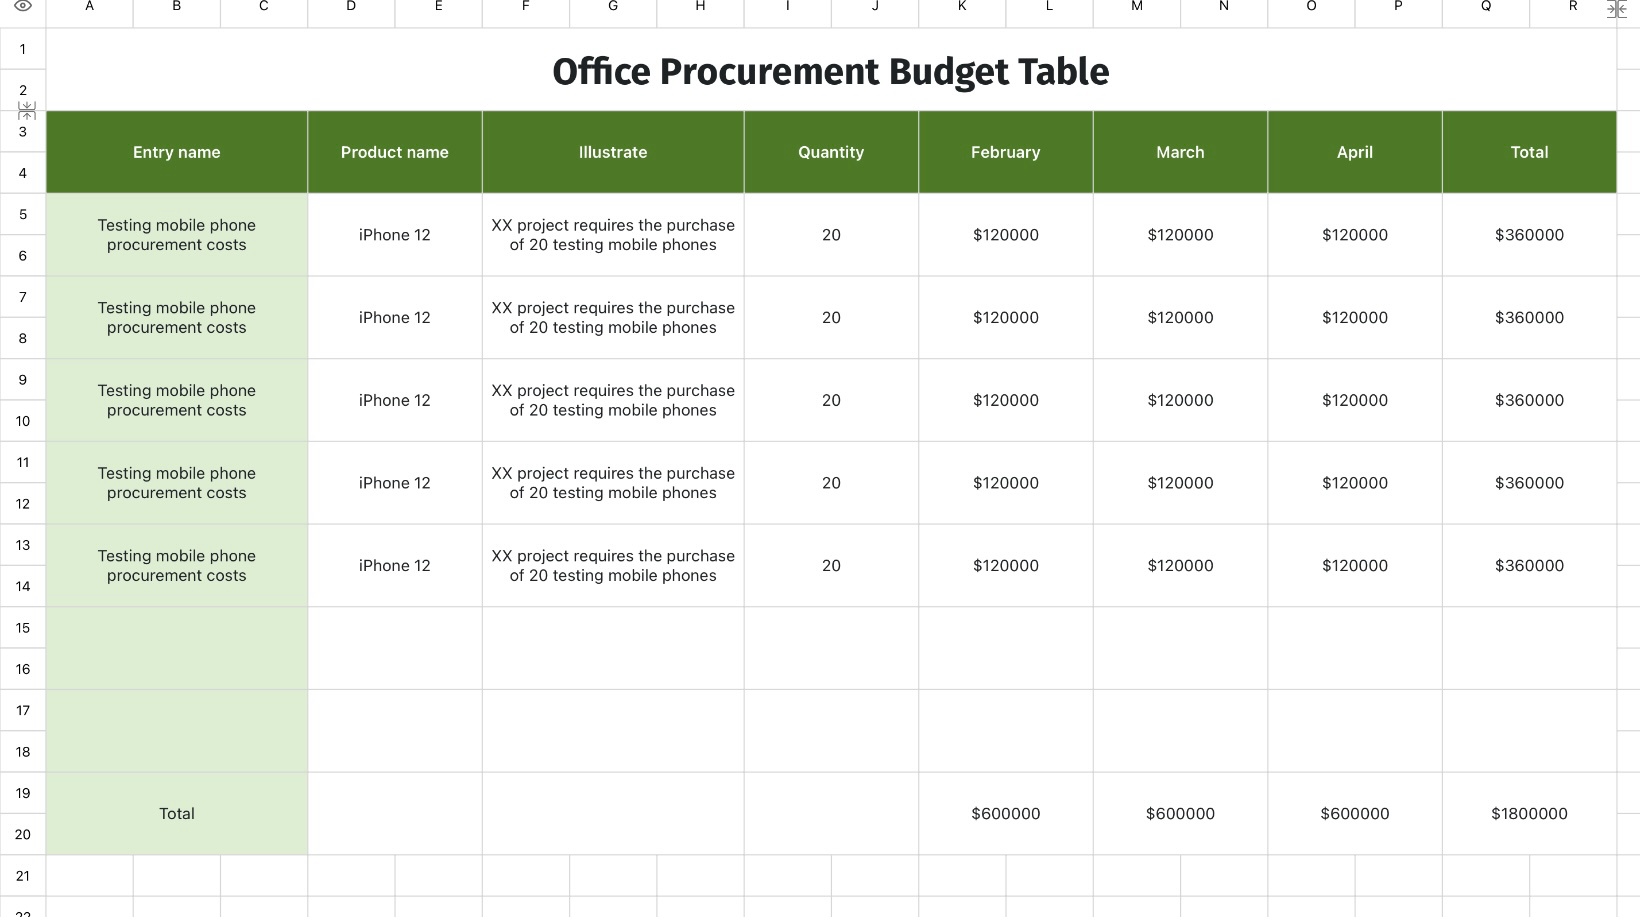Screen dimensions: 1640x917
Task: Select the XX project description cell in rows 9-10
Action: [613, 400]
